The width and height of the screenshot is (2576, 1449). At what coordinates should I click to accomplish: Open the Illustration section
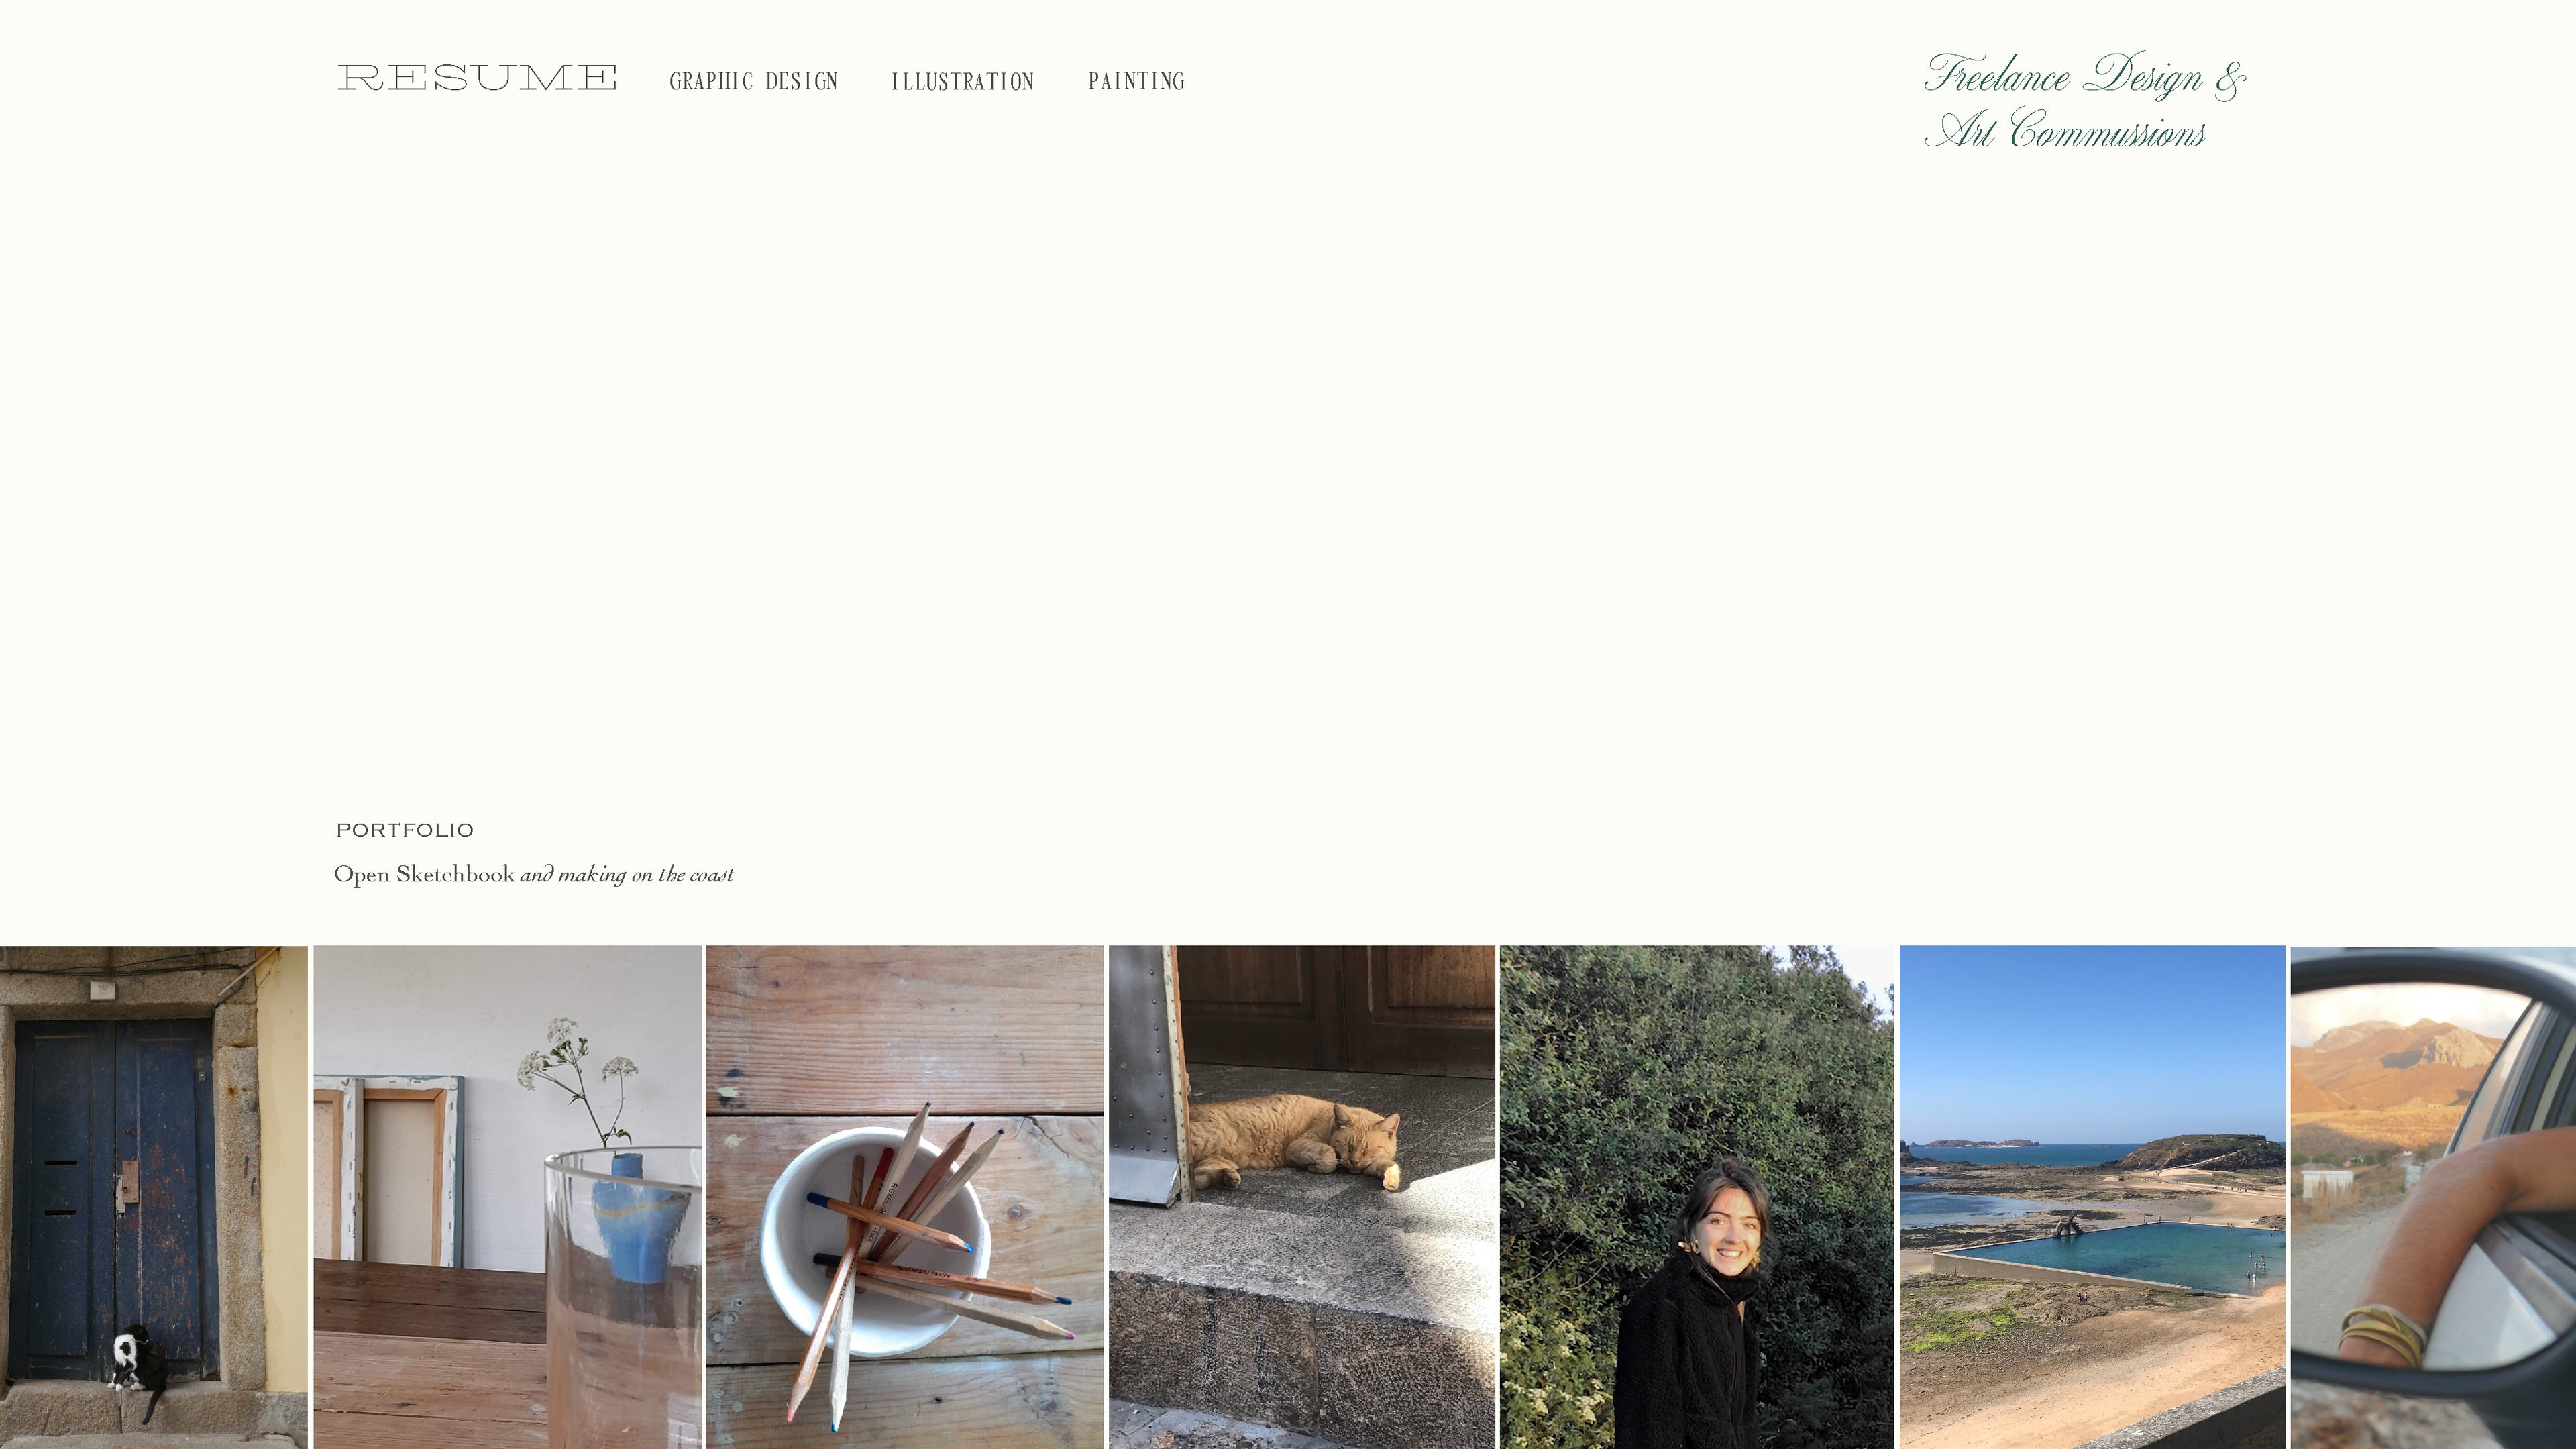[962, 82]
